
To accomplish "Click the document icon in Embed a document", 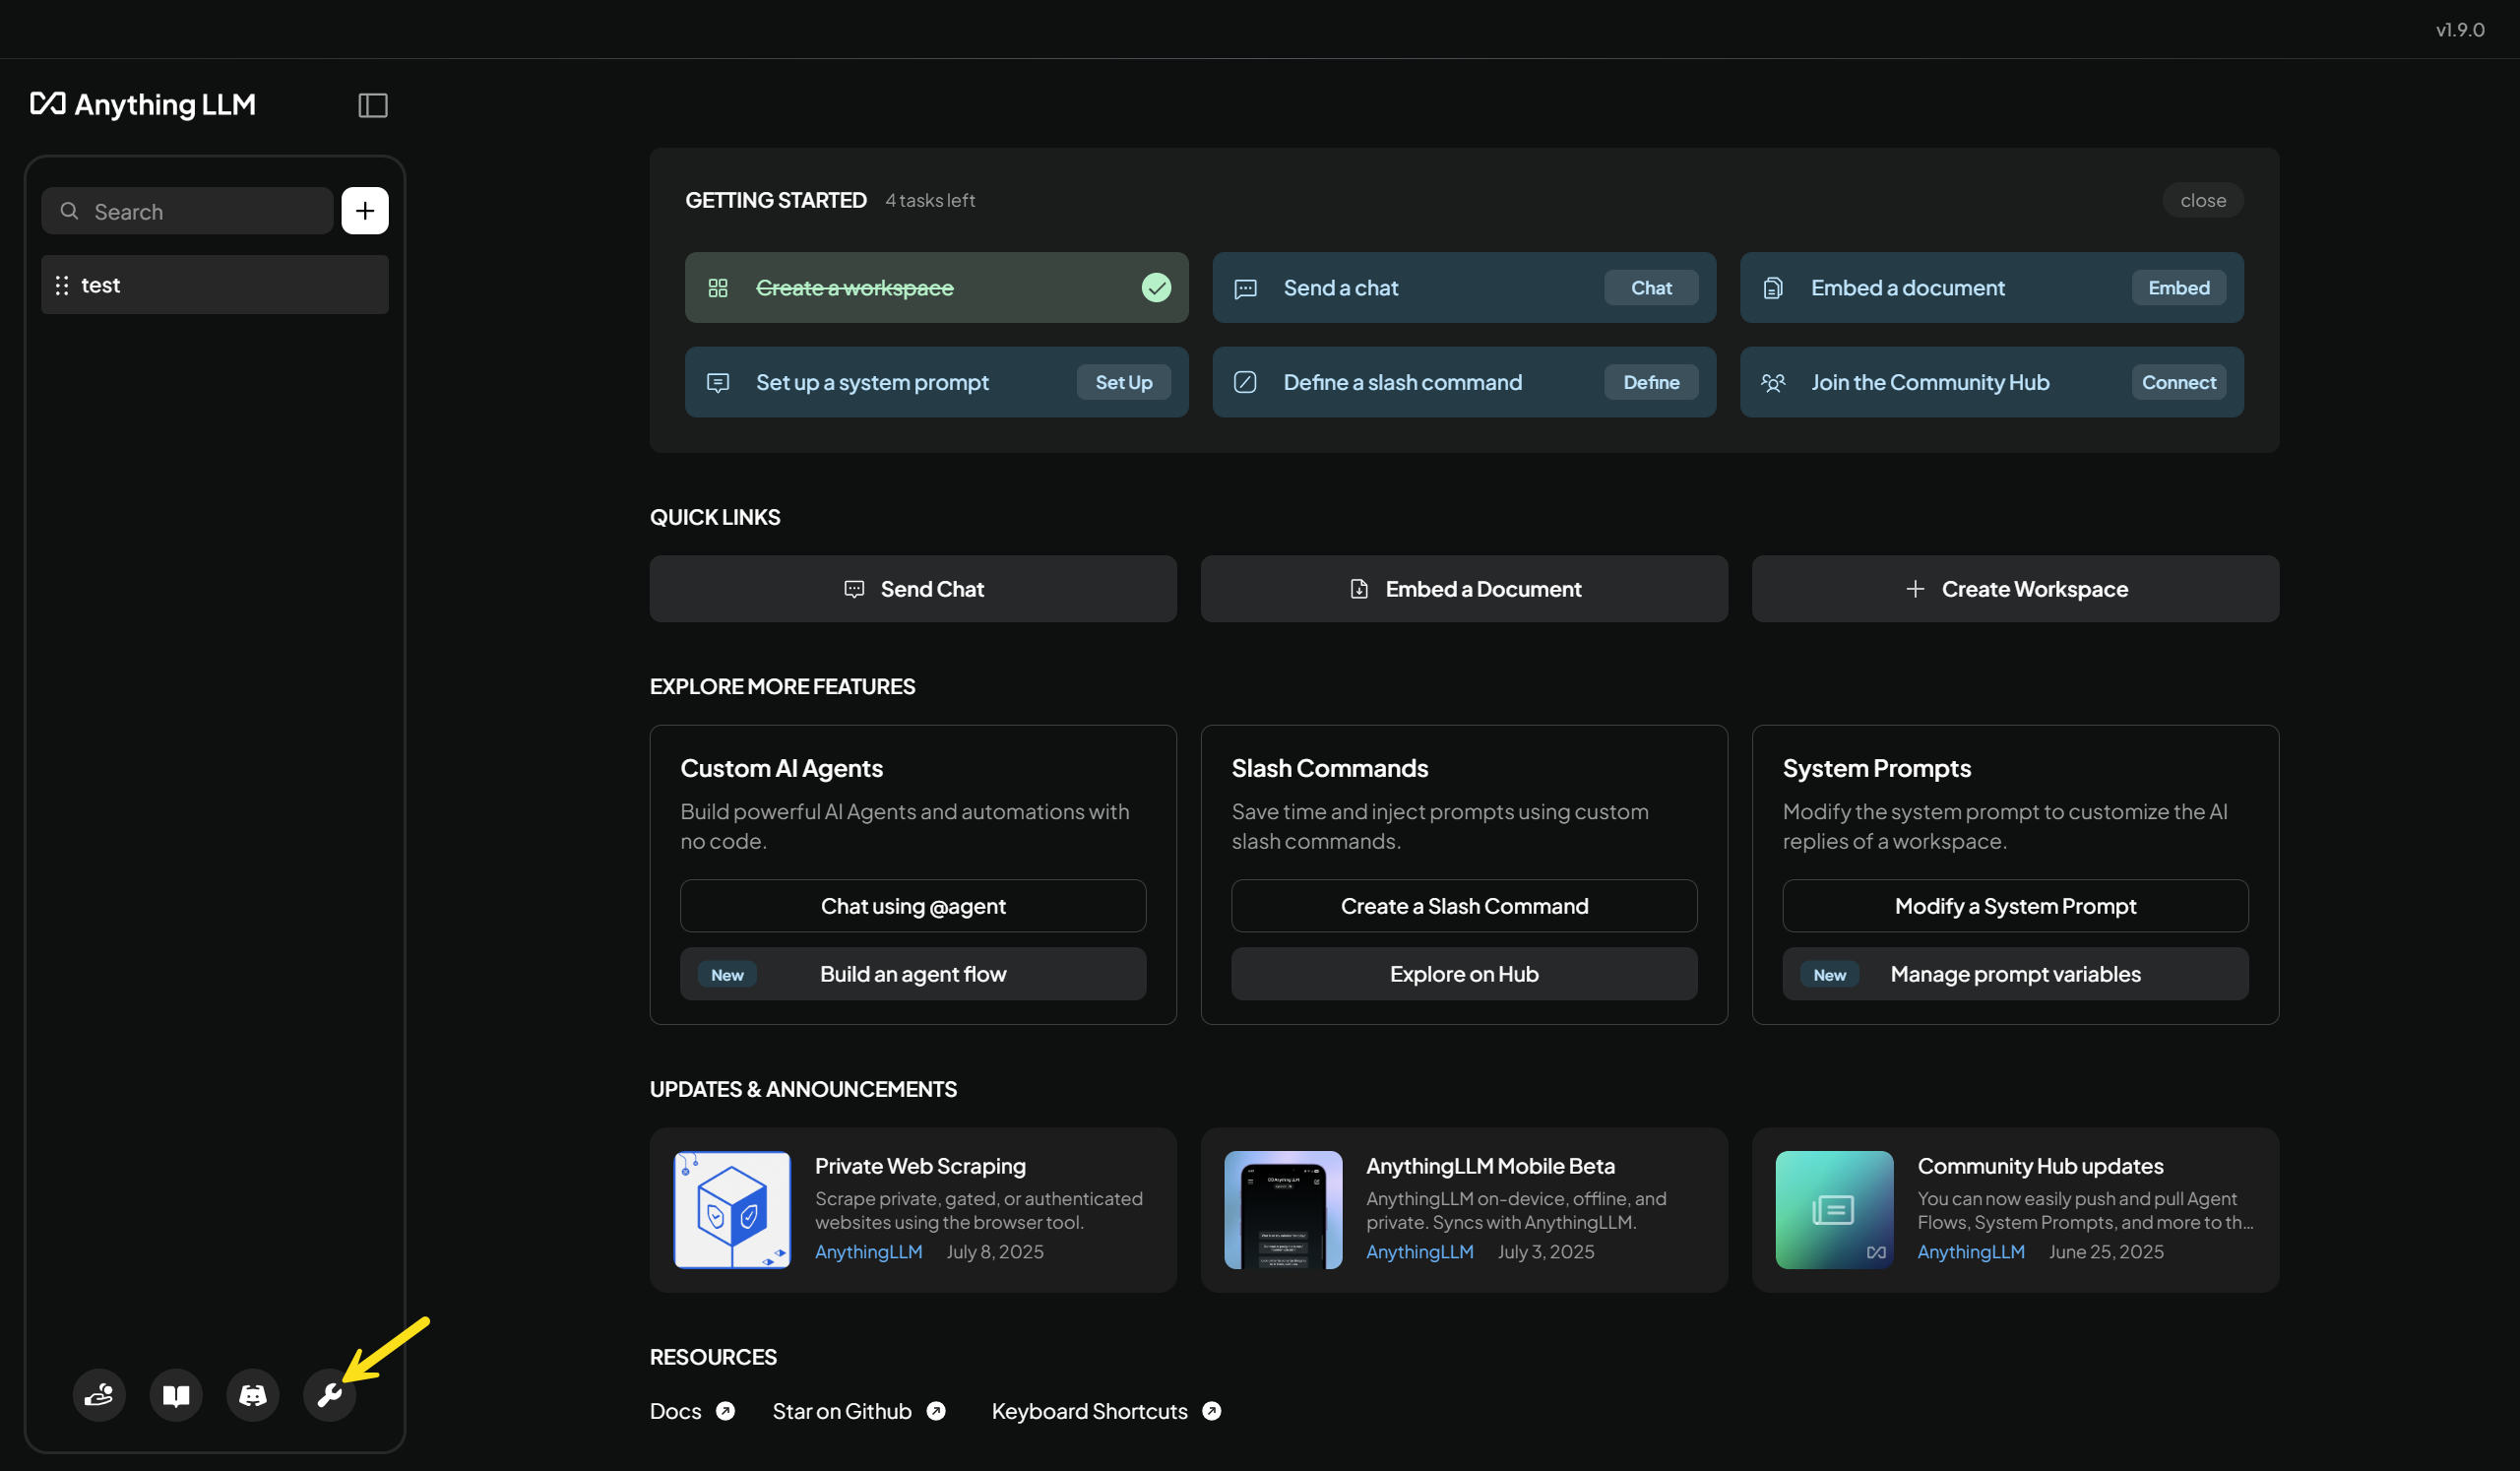I will (1773, 288).
